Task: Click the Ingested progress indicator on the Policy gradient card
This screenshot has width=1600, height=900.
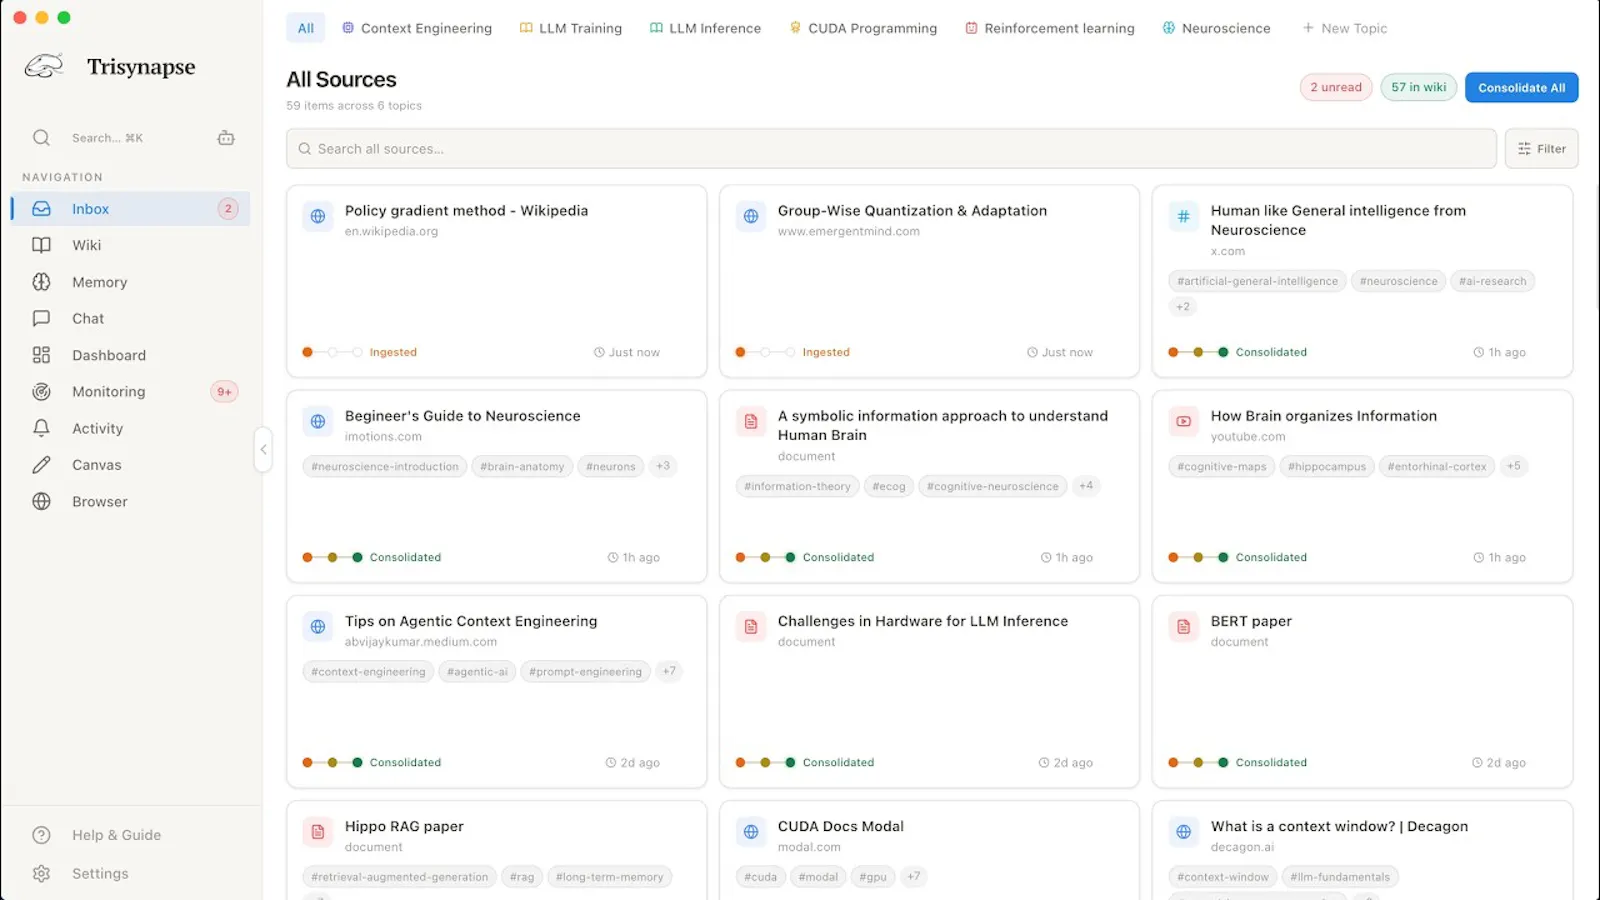Action: pos(359,352)
